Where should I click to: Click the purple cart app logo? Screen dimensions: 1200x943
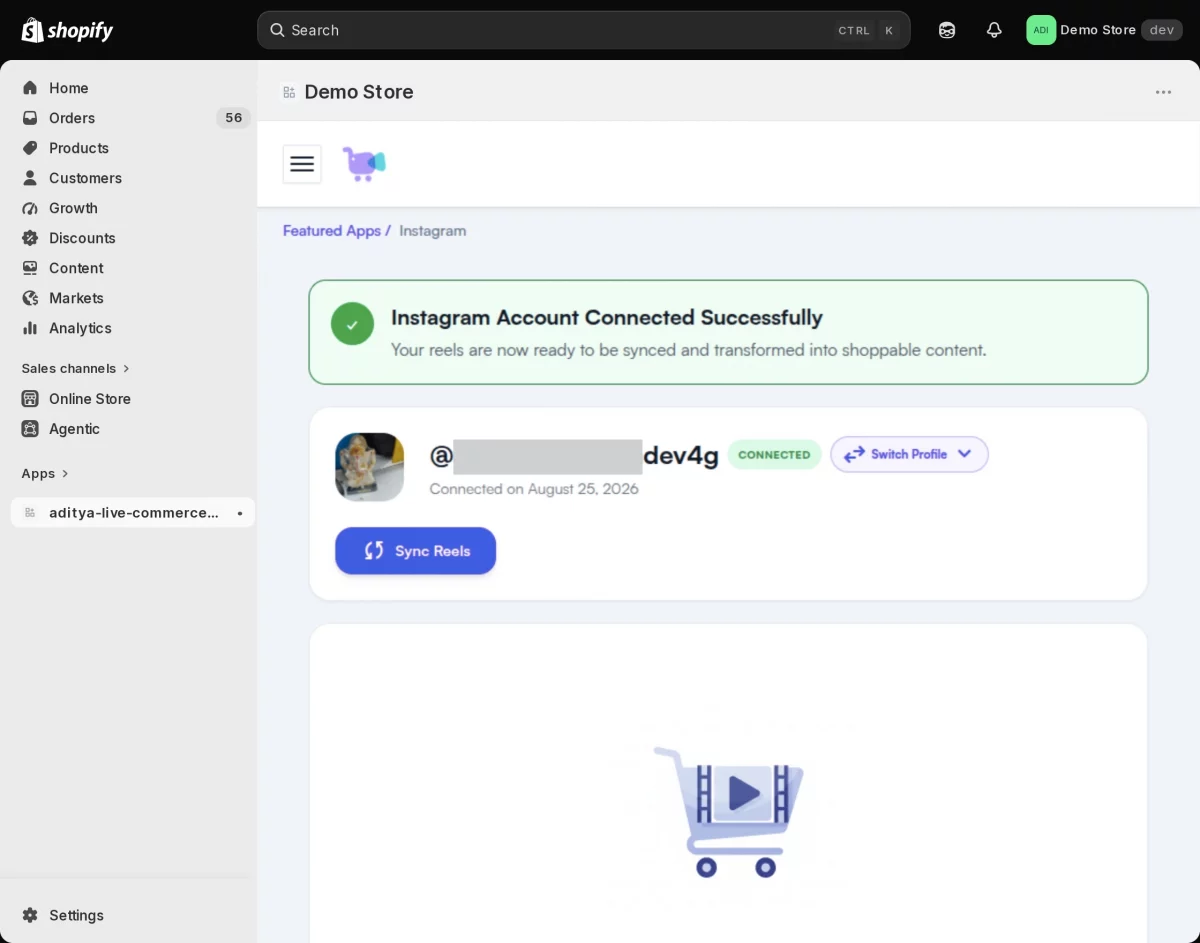364,164
